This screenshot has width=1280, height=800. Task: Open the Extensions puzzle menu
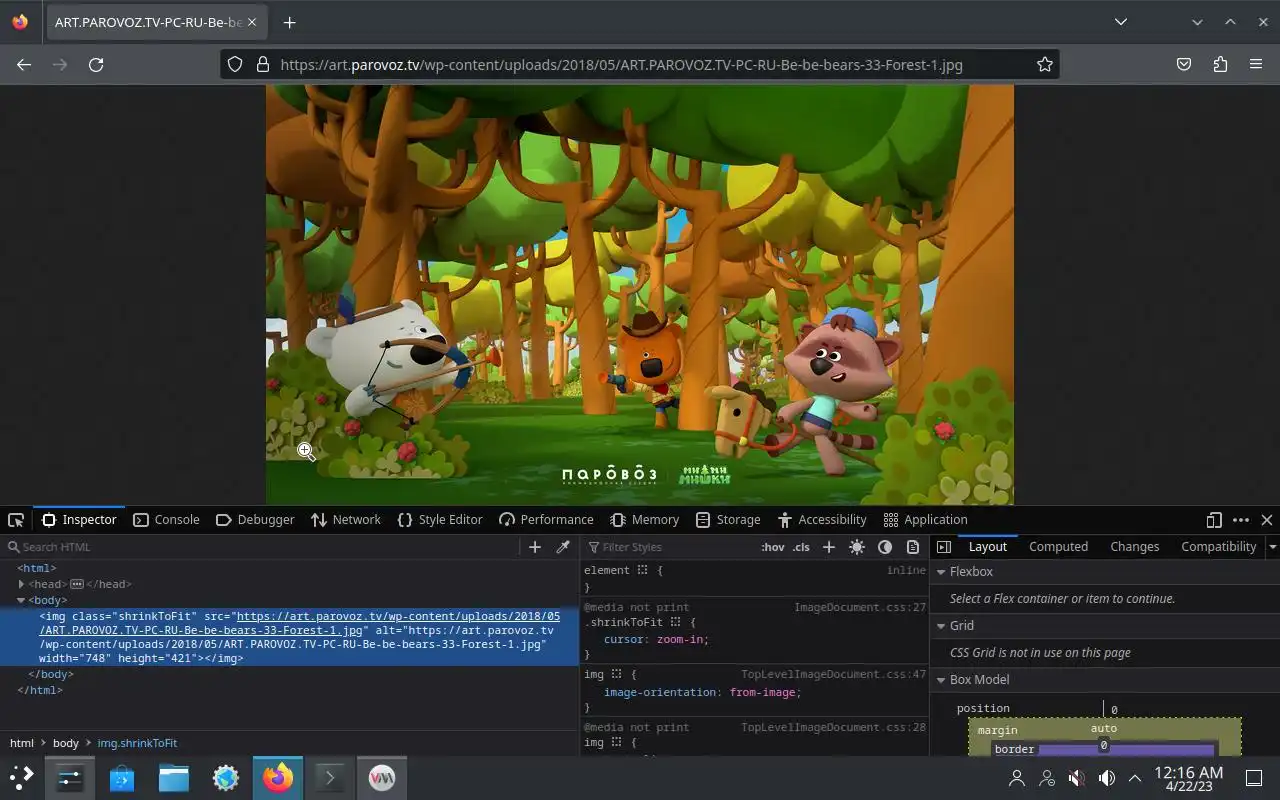(x=1220, y=64)
